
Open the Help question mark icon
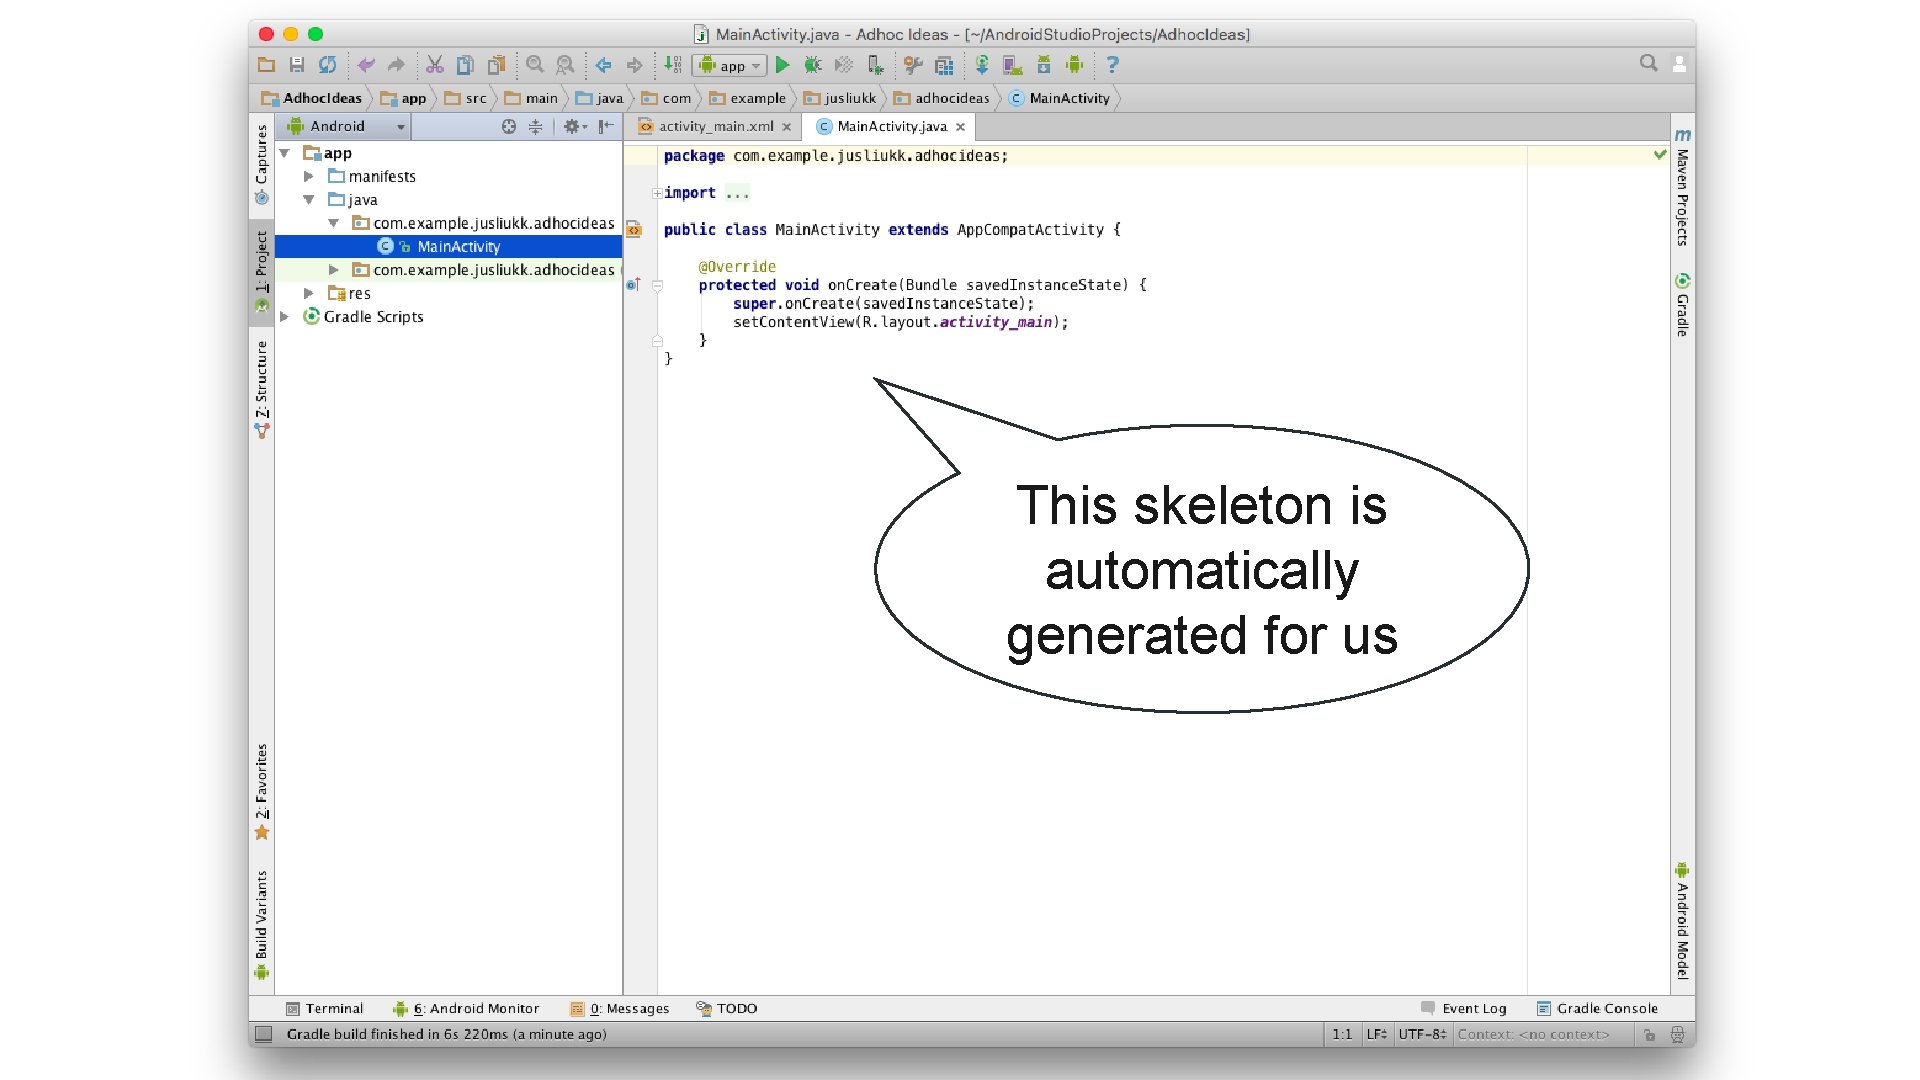1112,65
